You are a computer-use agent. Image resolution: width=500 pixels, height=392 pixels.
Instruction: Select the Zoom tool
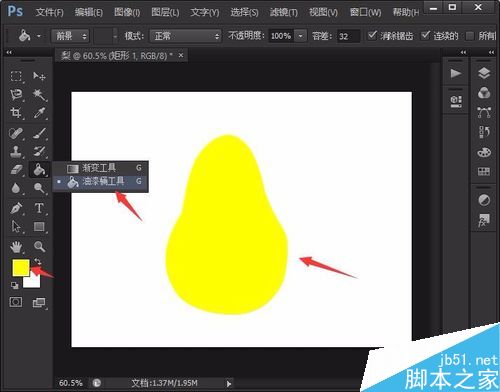click(39, 247)
